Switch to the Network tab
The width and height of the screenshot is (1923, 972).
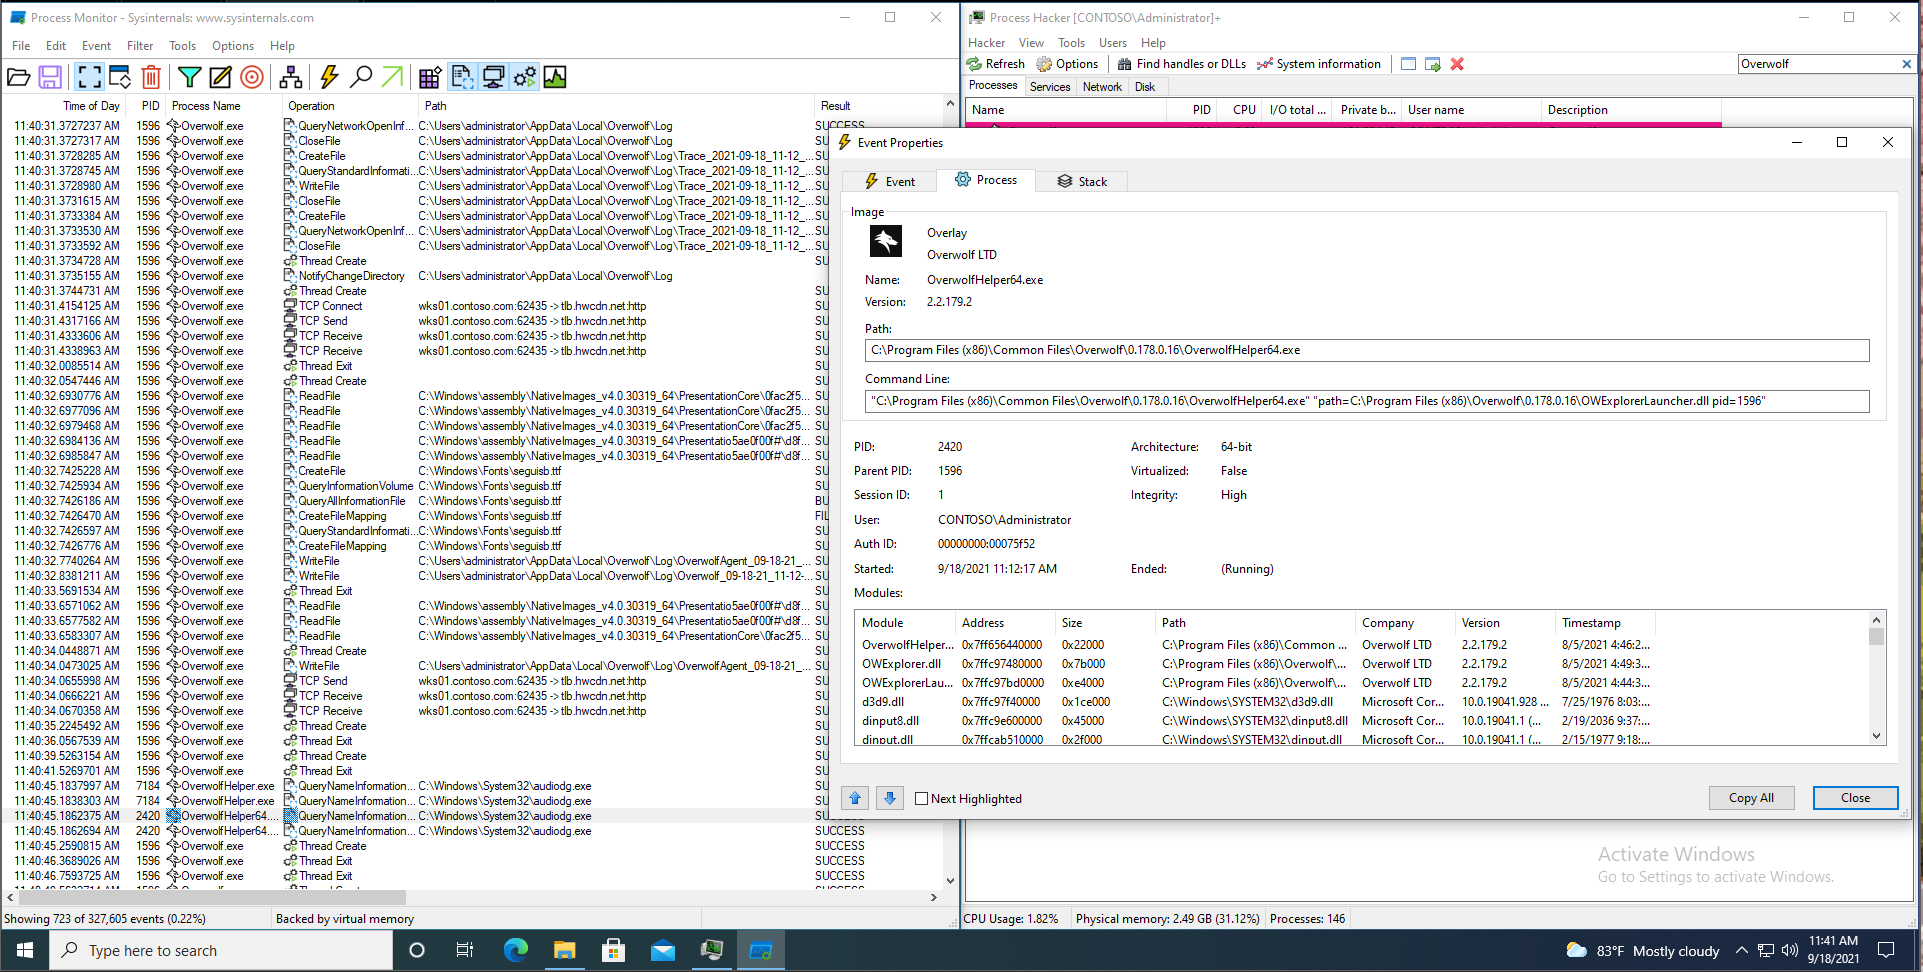click(1102, 87)
